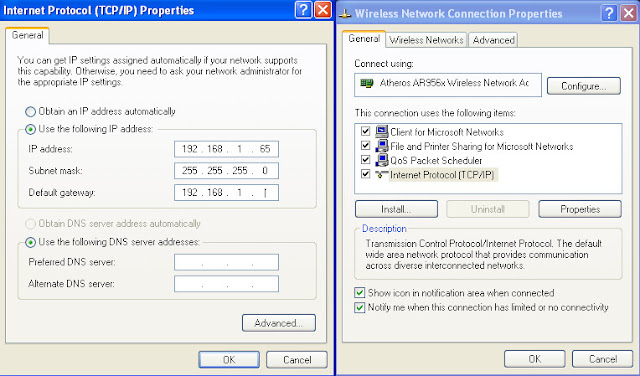Click the Alternate DNS server field
The image size is (640, 376).
(227, 284)
